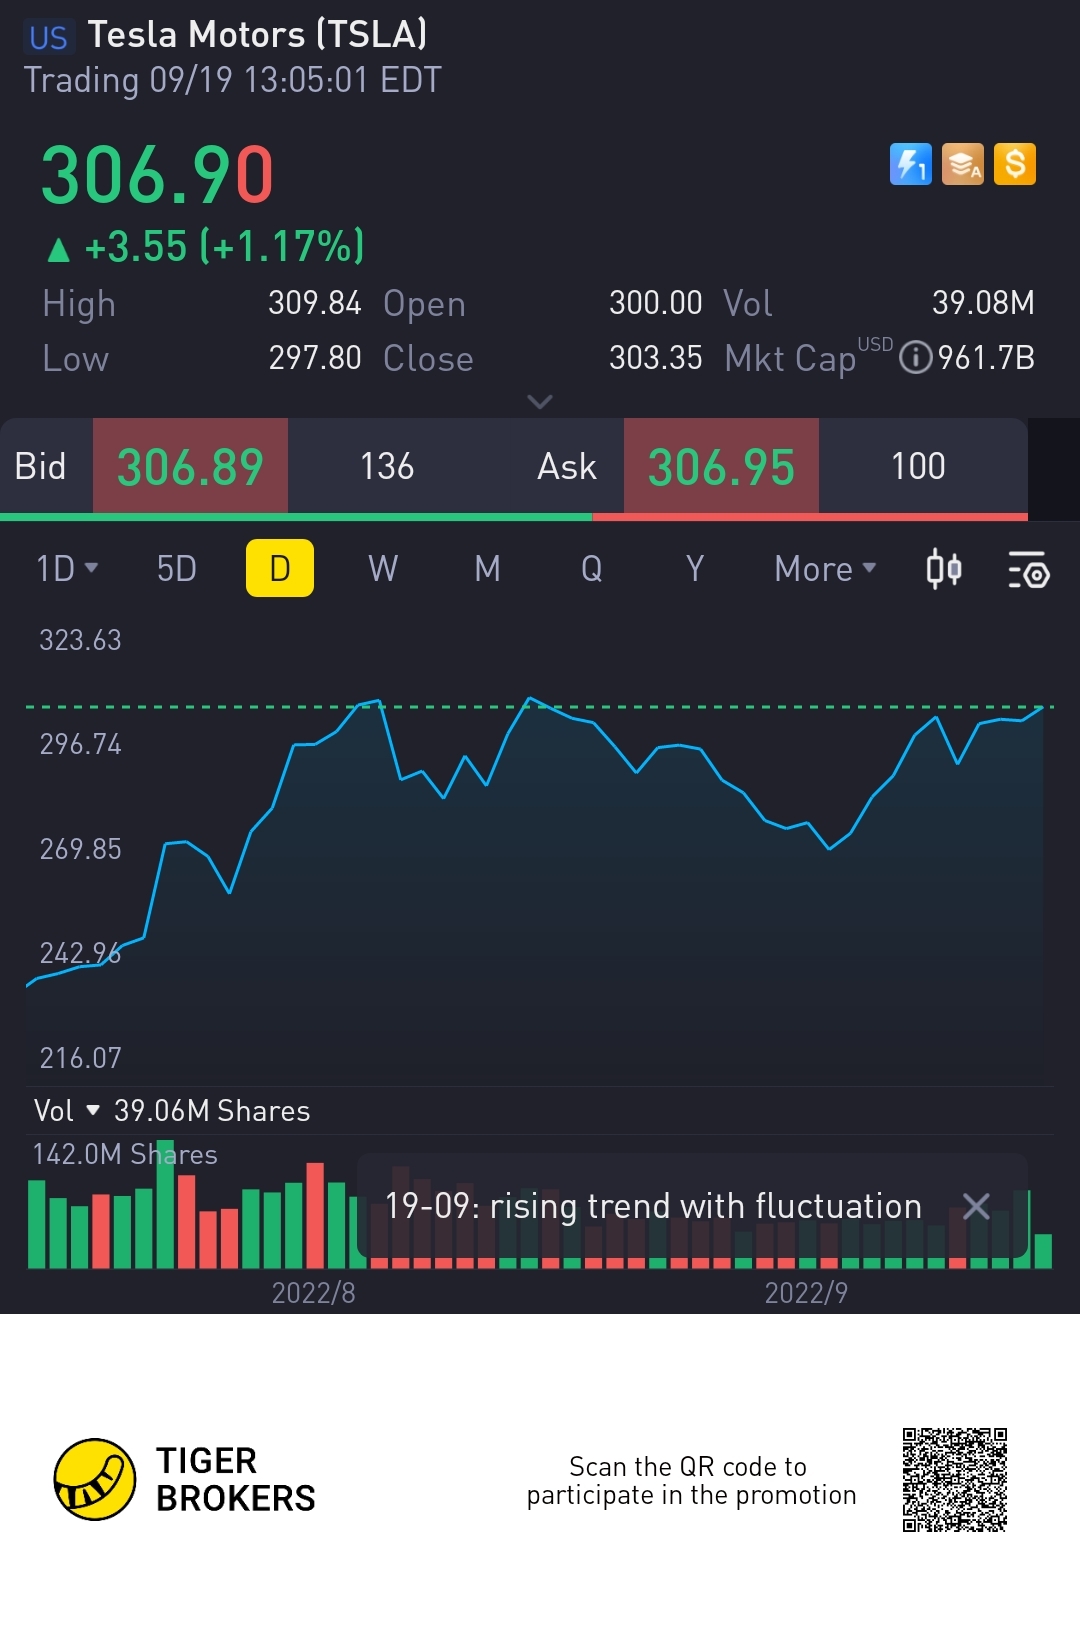This screenshot has width=1080, height=1646.
Task: Tap the Ask price 306.95
Action: click(x=721, y=466)
